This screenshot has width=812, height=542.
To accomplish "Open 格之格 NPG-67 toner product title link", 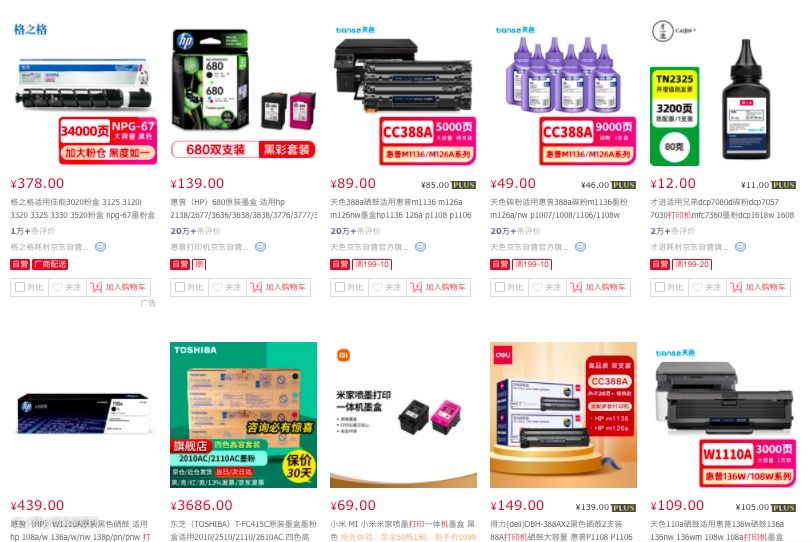I will tap(83, 209).
